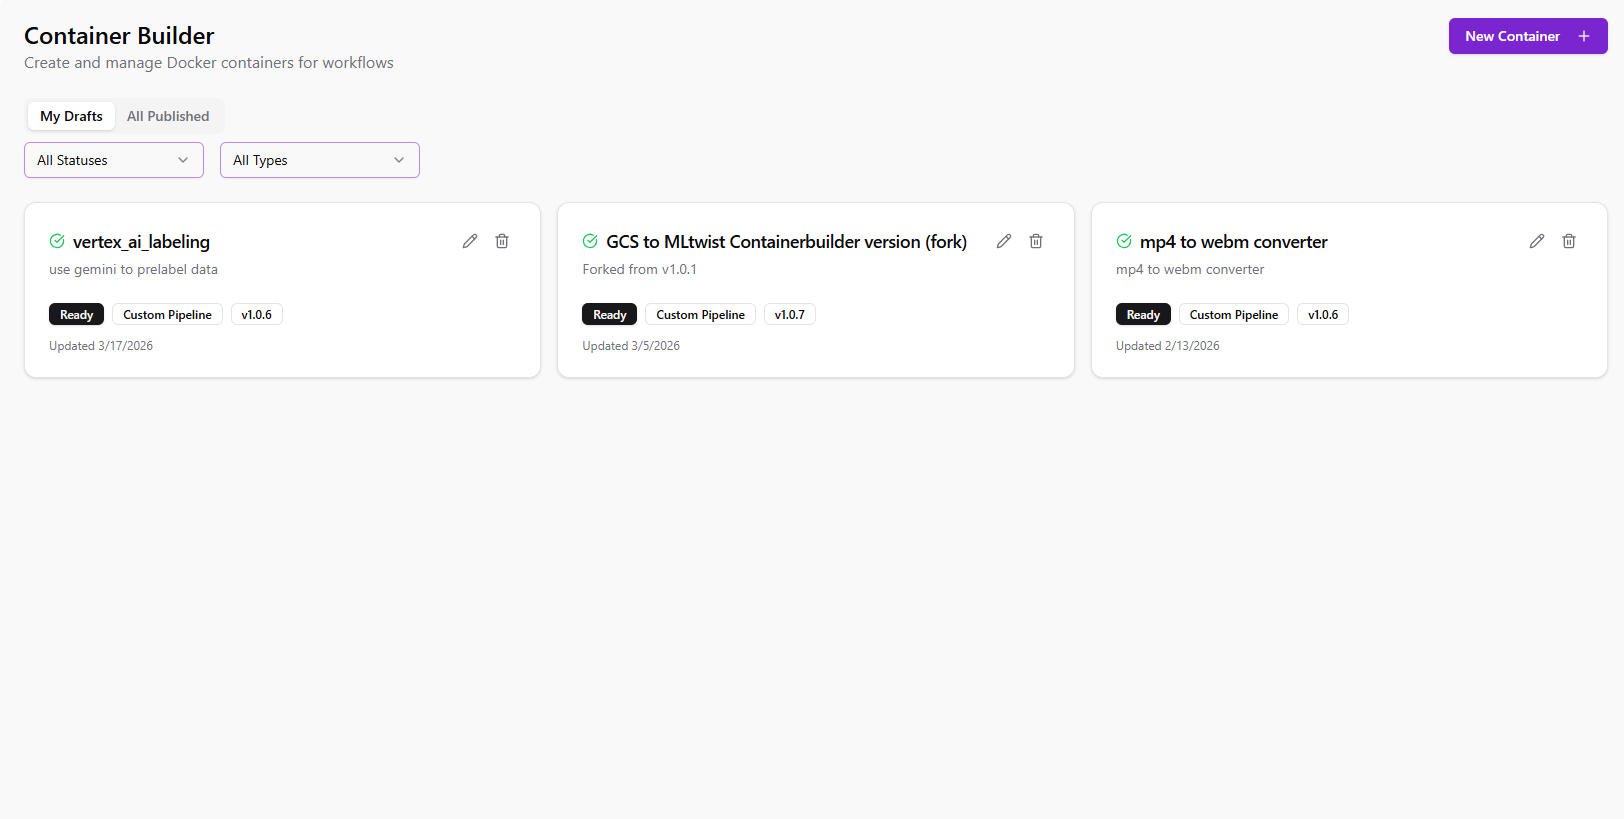Click the Ready badge on vertex_ai_labeling

tap(76, 315)
